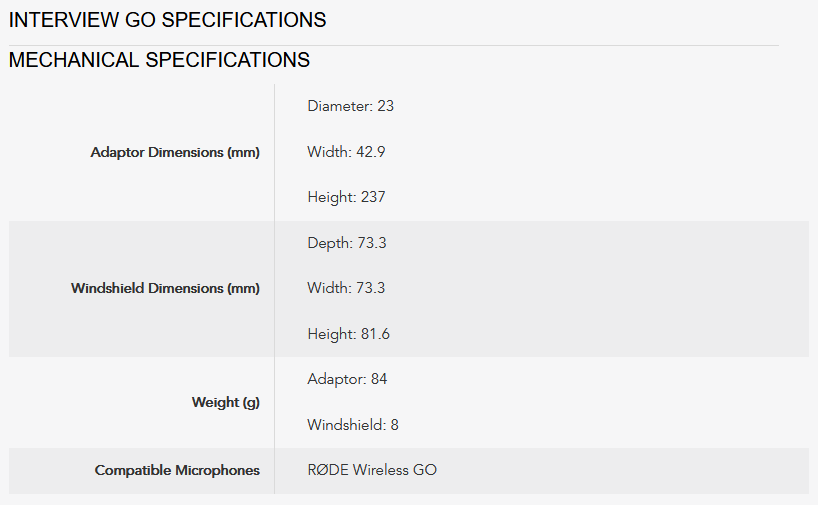The image size is (818, 505).
Task: Click the Windshield: 8 weight value
Action: click(353, 425)
